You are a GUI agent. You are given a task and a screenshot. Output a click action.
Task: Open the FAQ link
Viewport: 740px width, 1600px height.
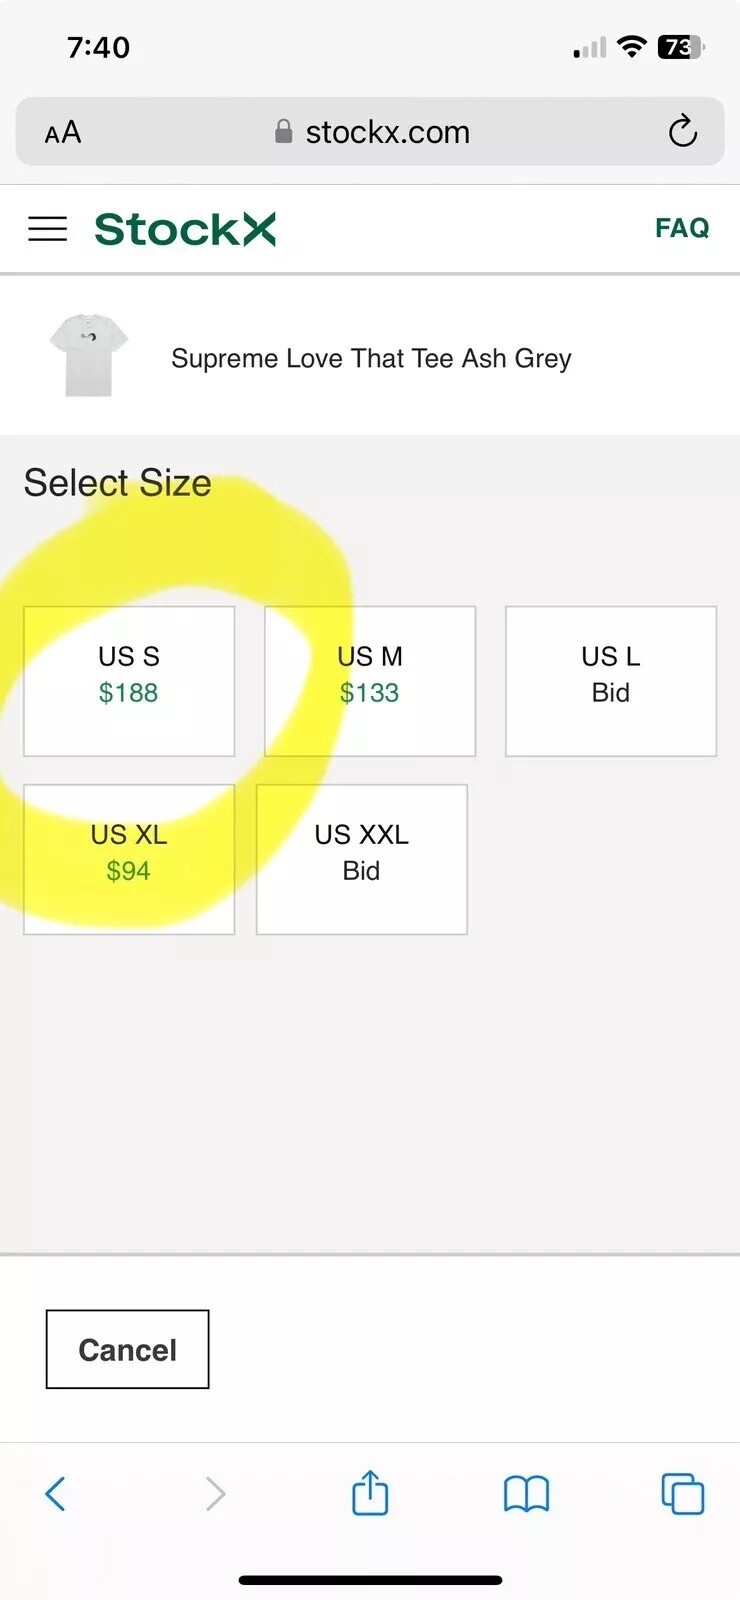(x=682, y=228)
